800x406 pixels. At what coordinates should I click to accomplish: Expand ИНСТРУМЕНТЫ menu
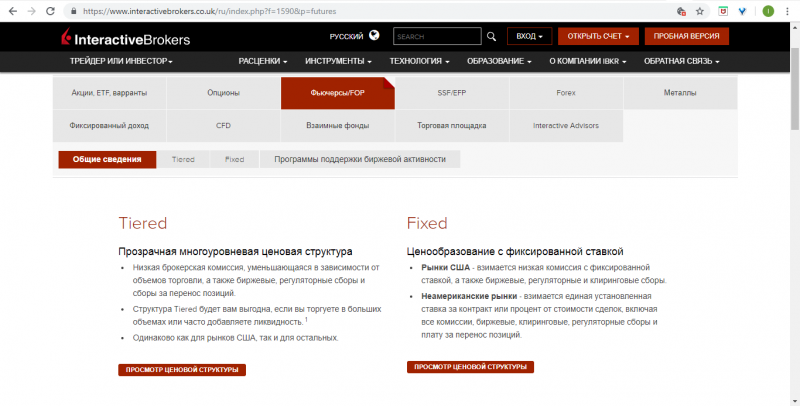pyautogui.click(x=338, y=61)
